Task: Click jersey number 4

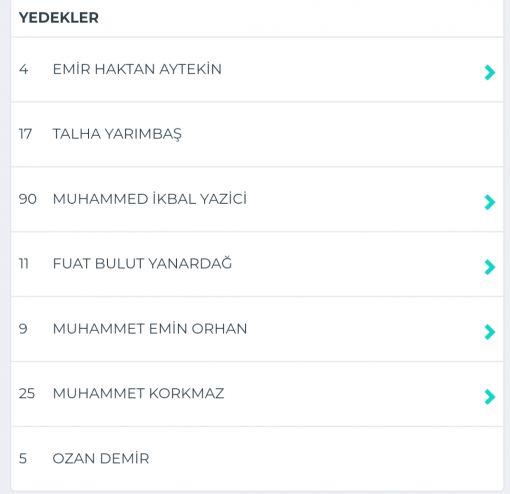Action: point(23,69)
